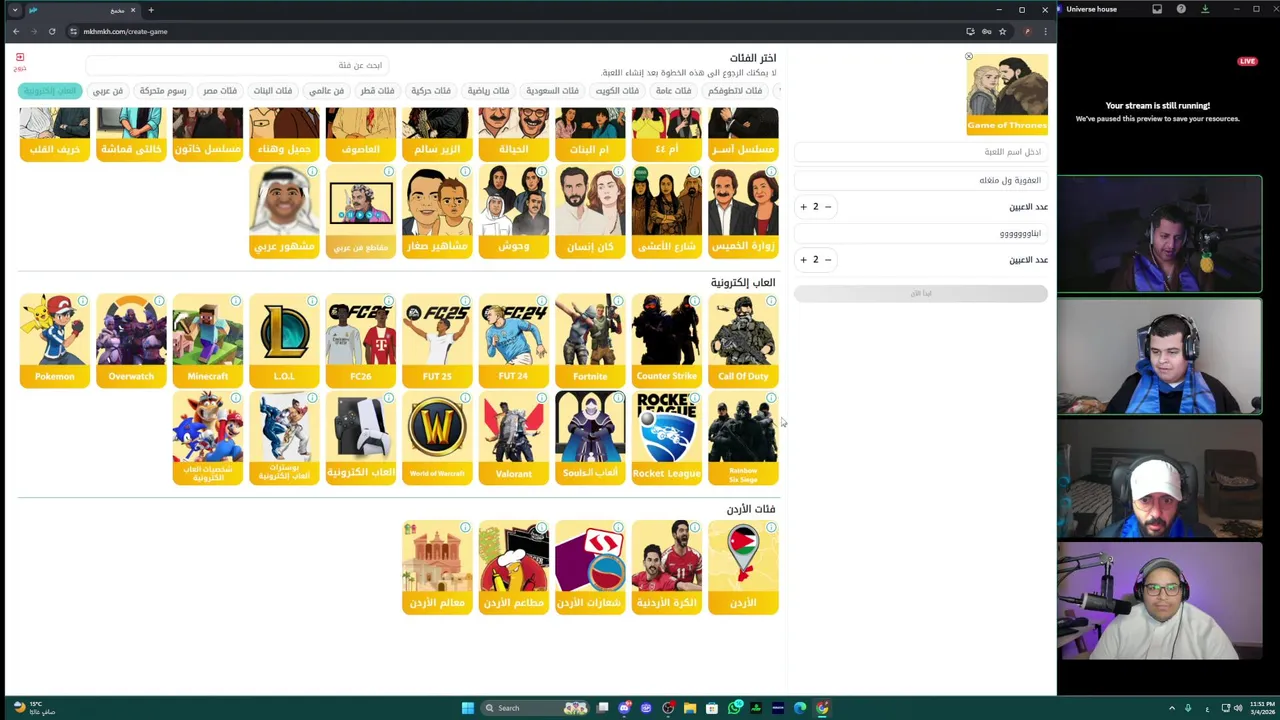Select the FUT 25 category card
Screen dimensions: 1280x720
coord(437,340)
